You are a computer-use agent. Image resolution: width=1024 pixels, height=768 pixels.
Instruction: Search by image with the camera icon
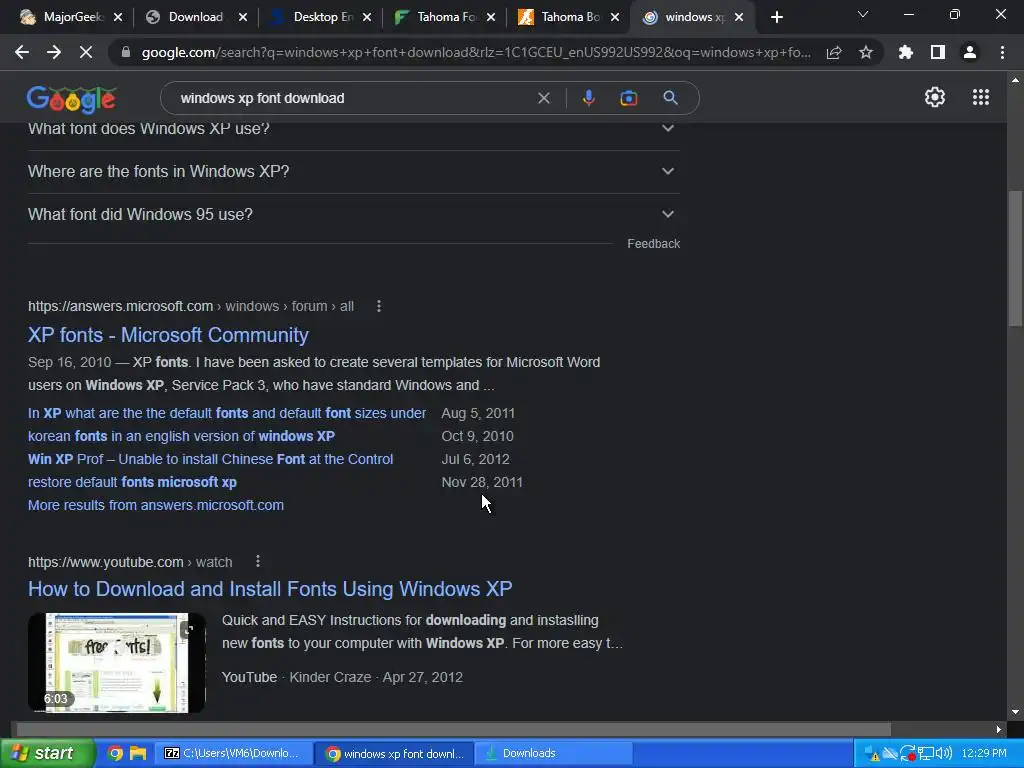point(628,98)
